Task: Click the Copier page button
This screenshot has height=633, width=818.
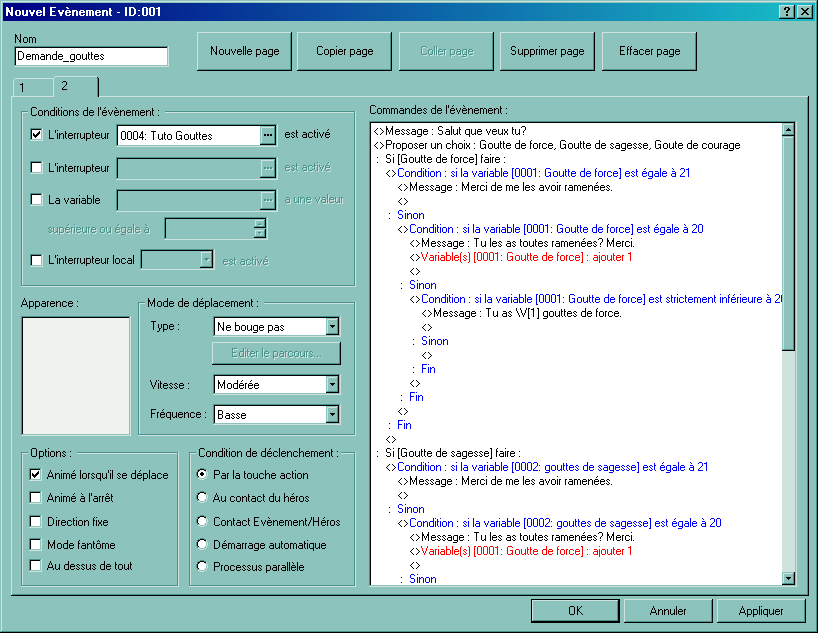Action: click(x=345, y=51)
